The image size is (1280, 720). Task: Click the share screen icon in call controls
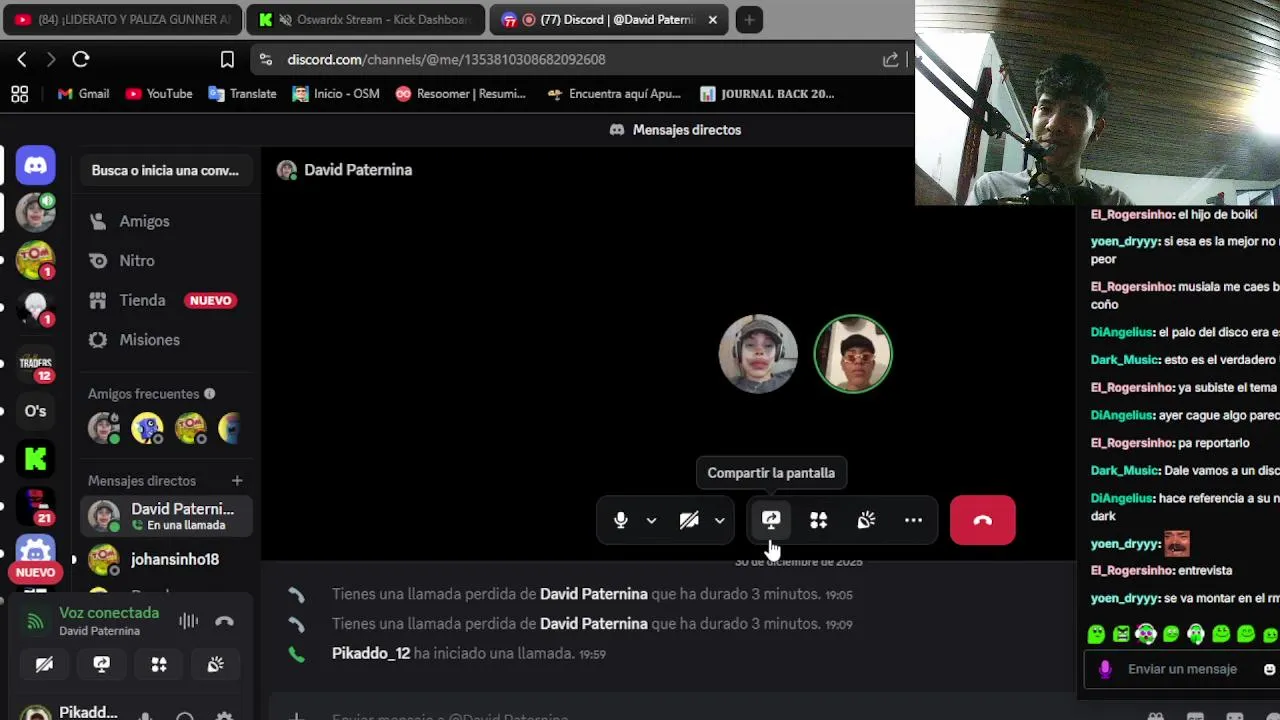pos(771,520)
